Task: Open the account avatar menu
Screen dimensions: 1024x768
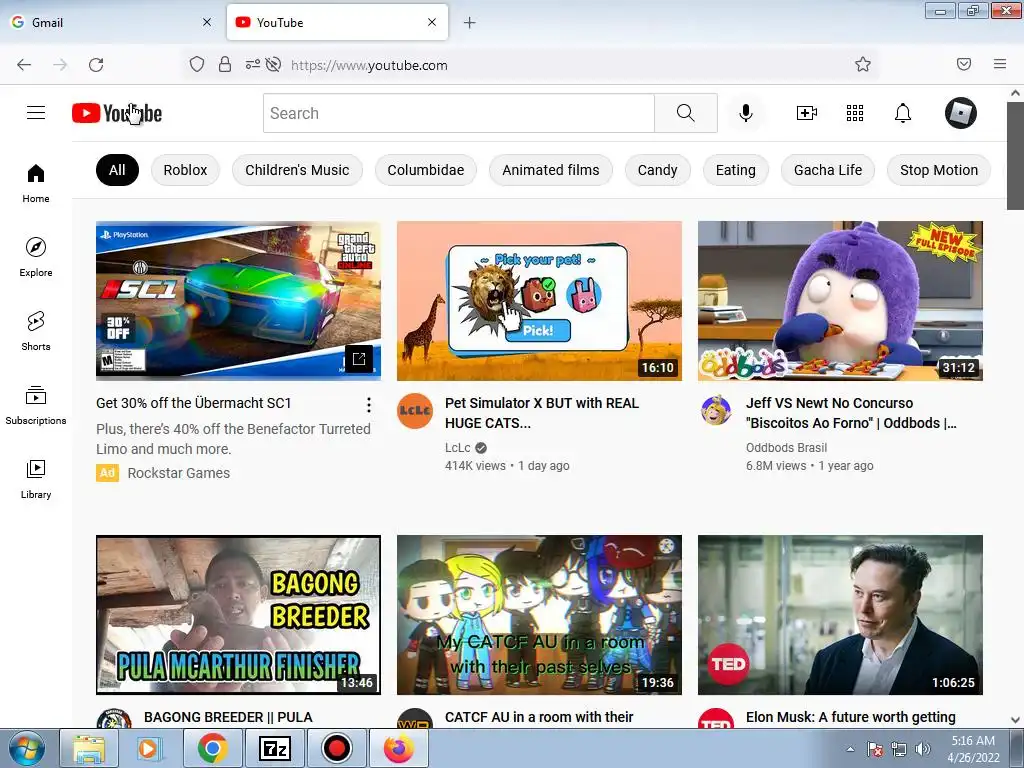Action: pos(961,113)
